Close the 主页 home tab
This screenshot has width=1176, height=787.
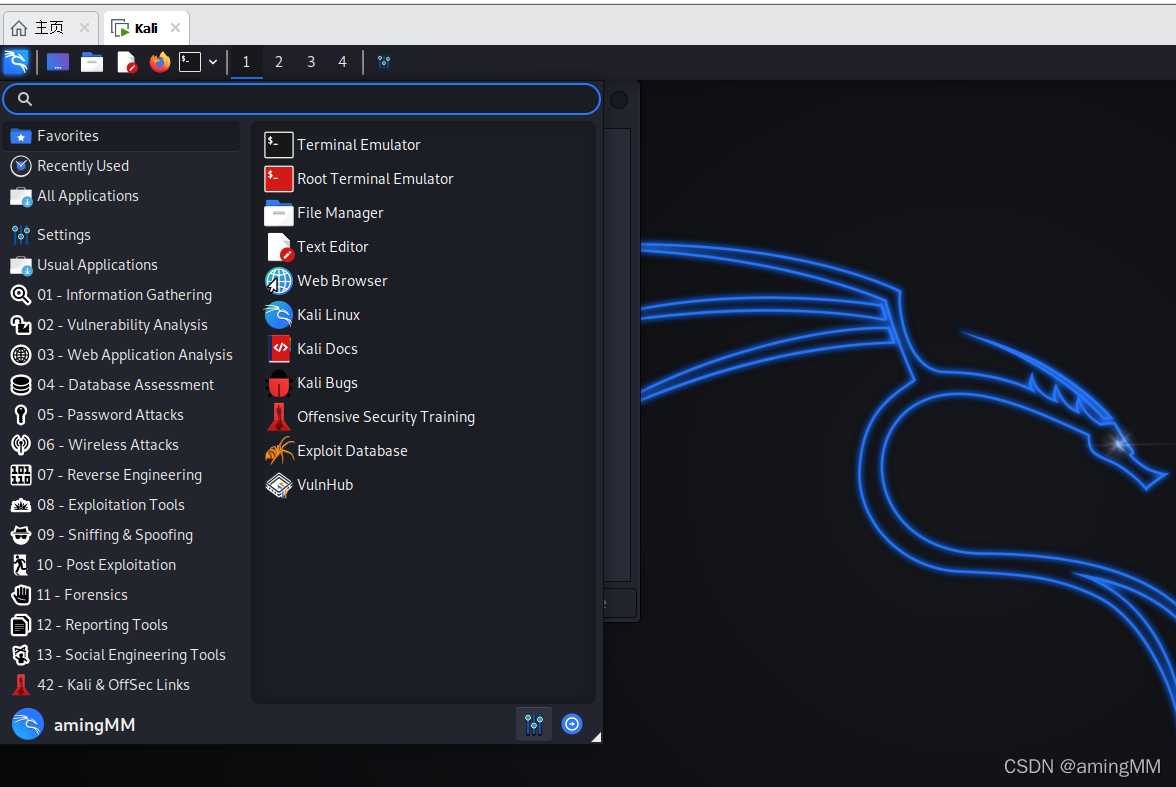pos(84,28)
